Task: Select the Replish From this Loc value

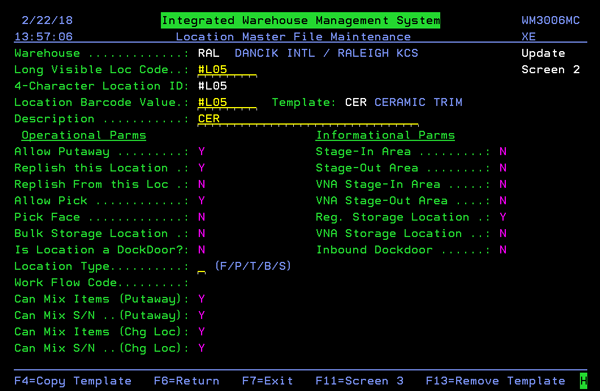Action: click(202, 184)
